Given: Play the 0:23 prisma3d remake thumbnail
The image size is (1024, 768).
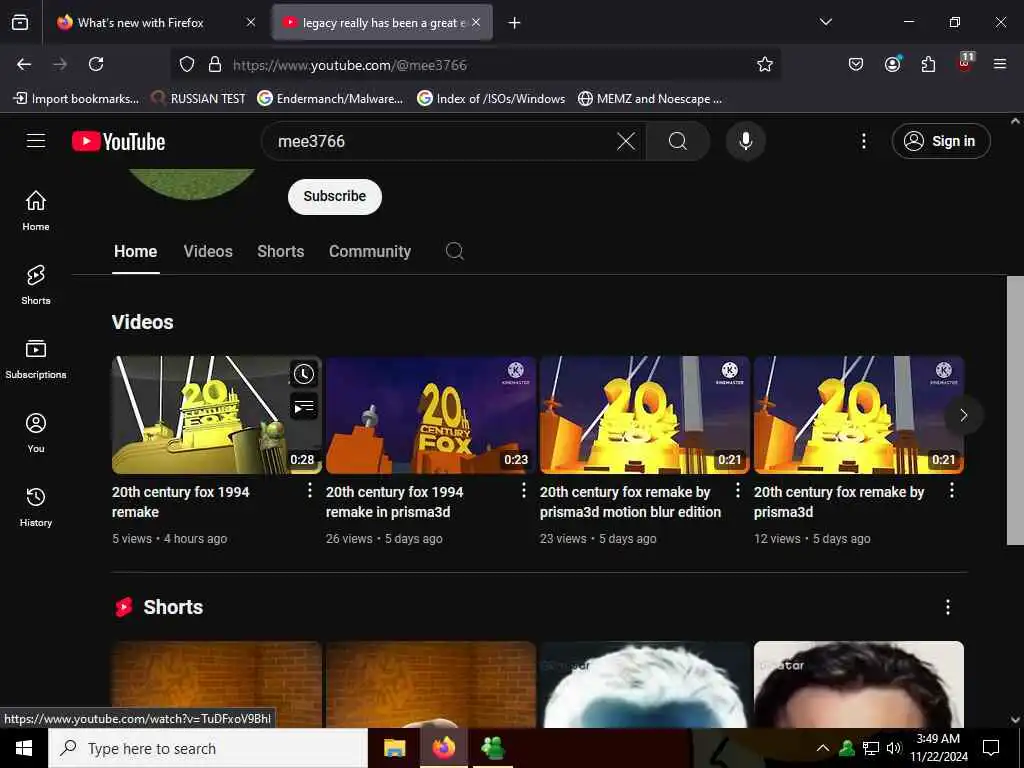Looking at the screenshot, I should [x=430, y=415].
